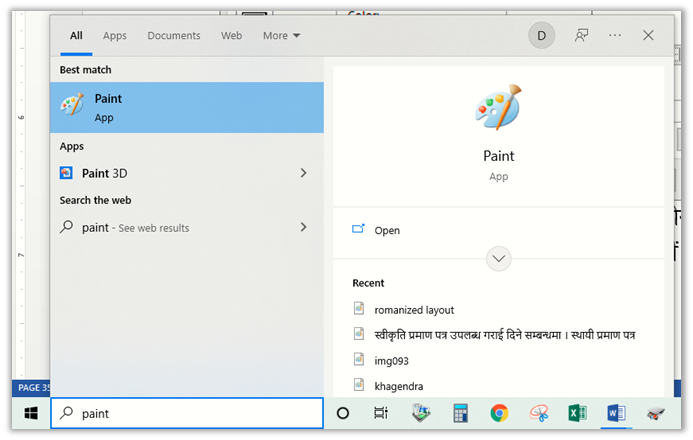693x440 pixels.
Task: Click the file icon beside romanized layout
Action: [359, 308]
